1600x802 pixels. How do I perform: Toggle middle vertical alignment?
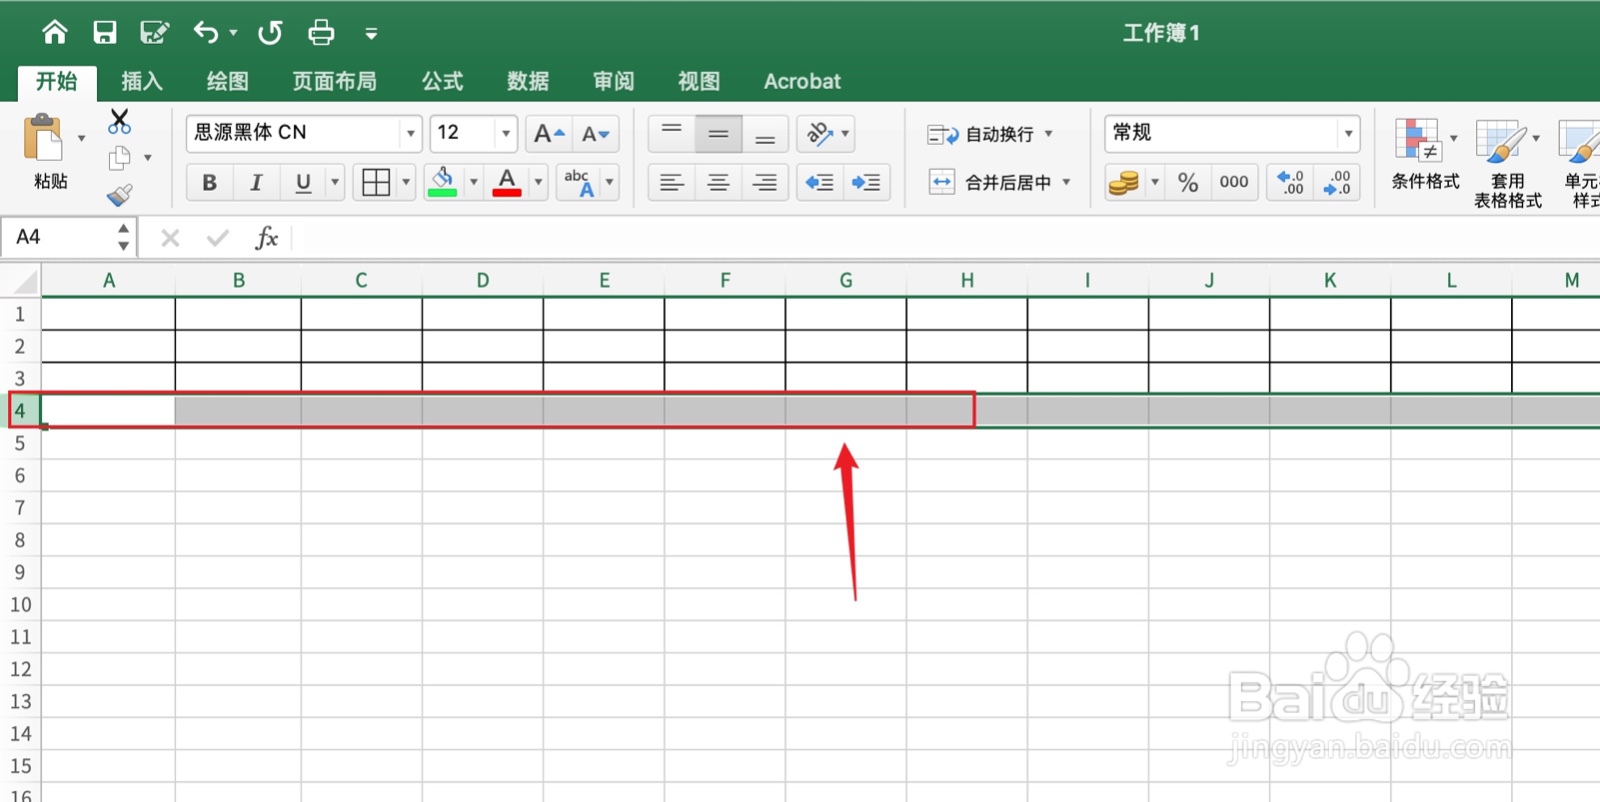[x=718, y=133]
